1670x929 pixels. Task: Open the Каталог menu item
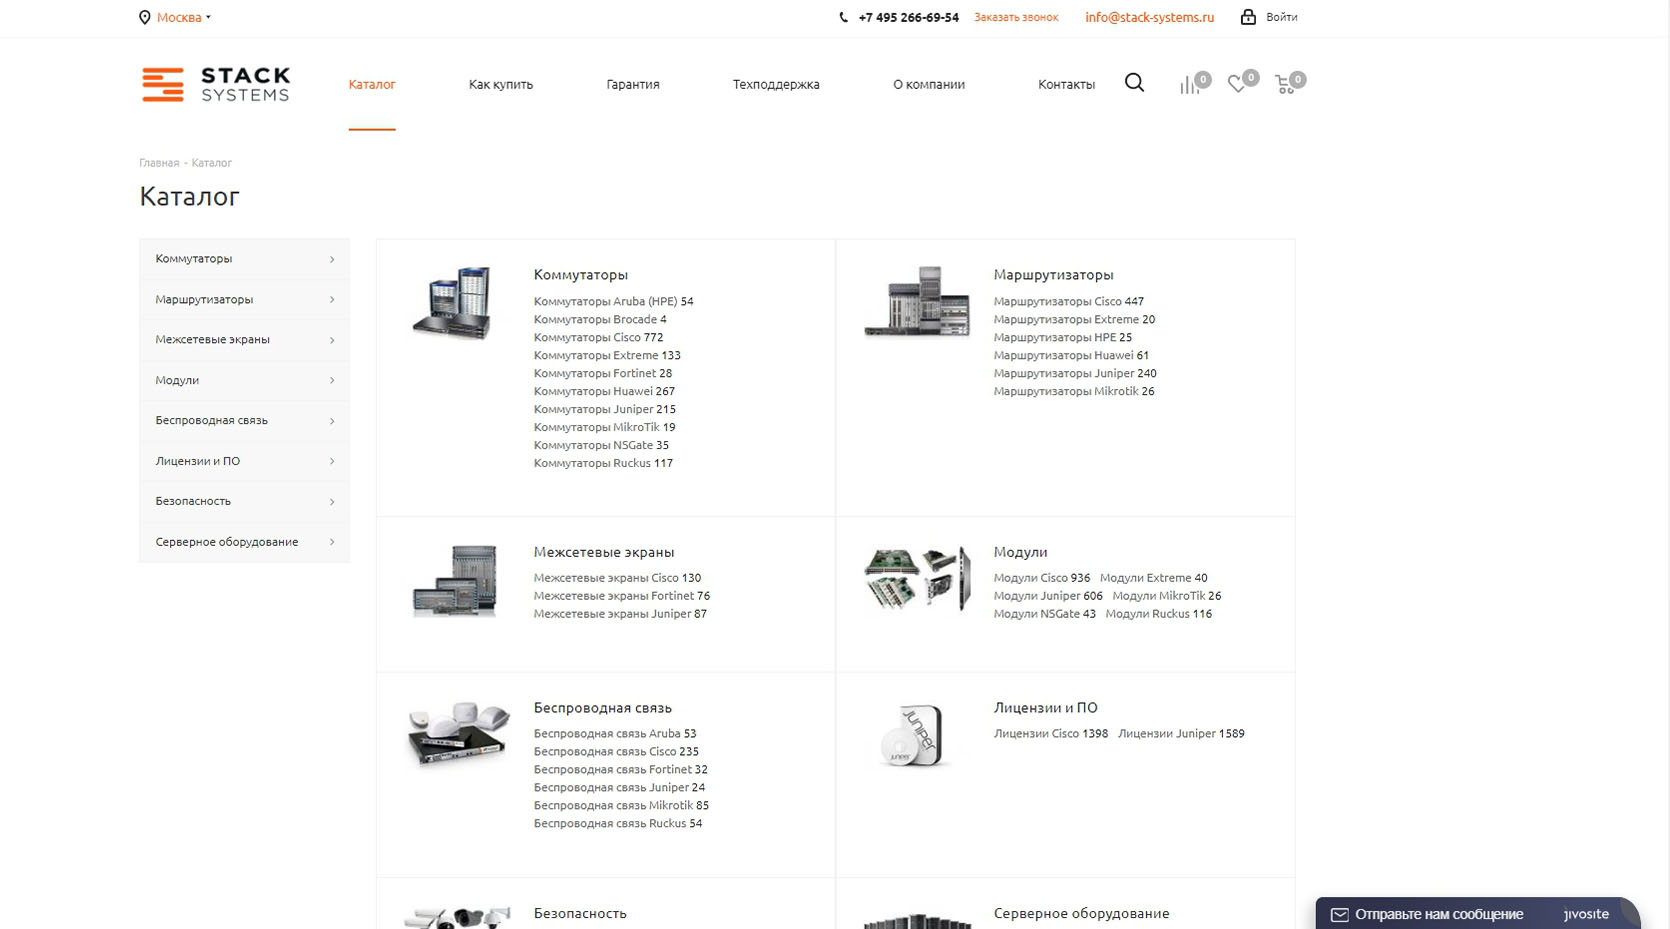(x=372, y=84)
